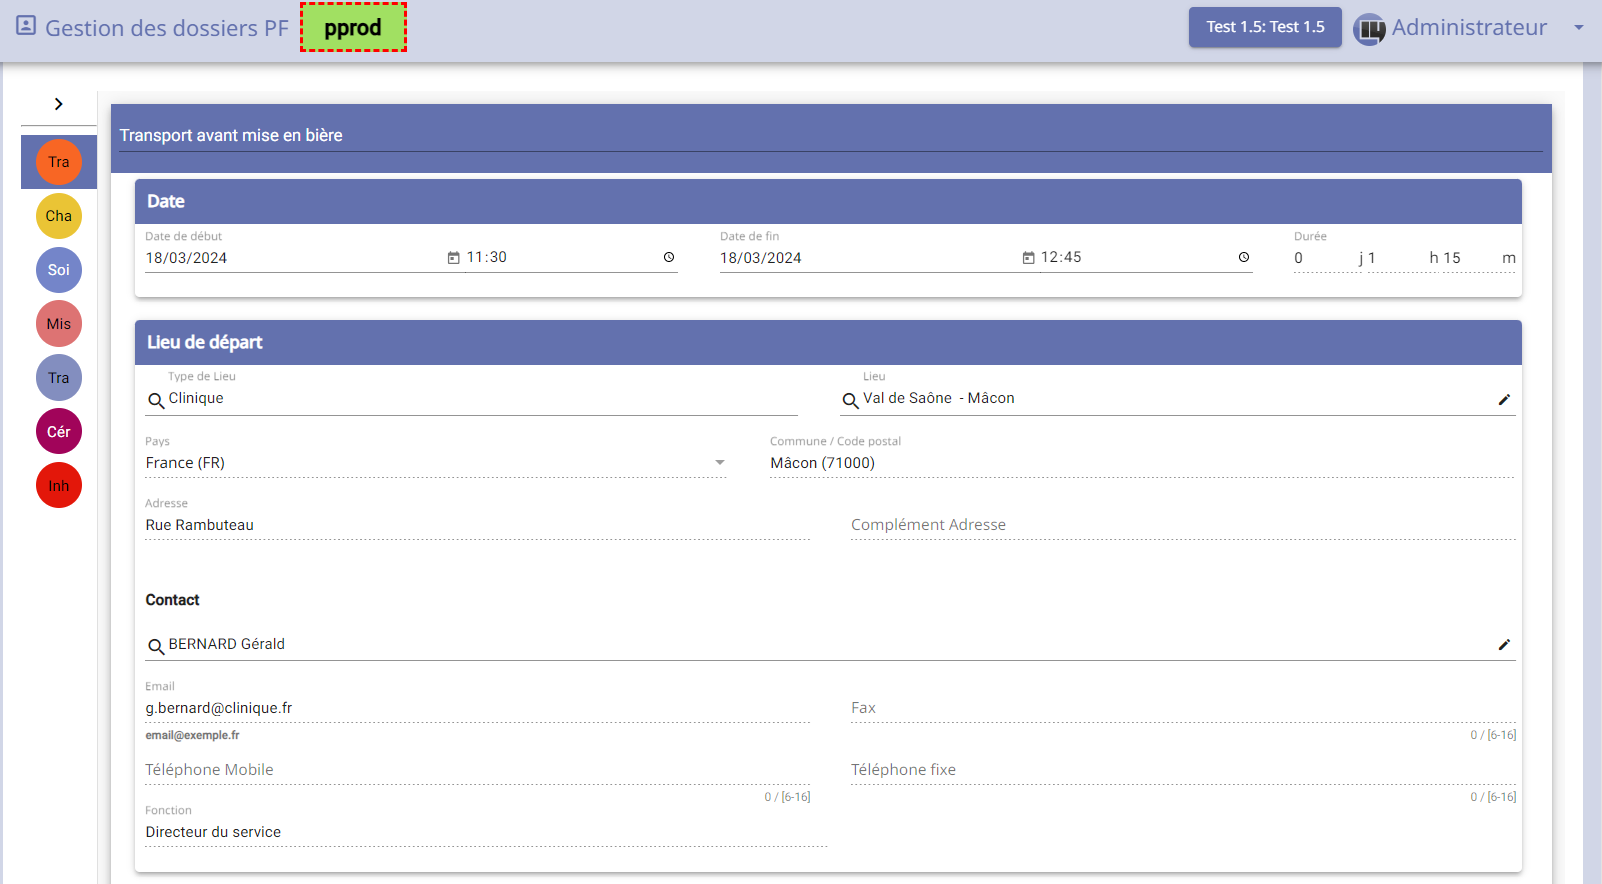Image resolution: width=1602 pixels, height=884 pixels.
Task: Open the blue Soi step circle
Action: point(59,270)
